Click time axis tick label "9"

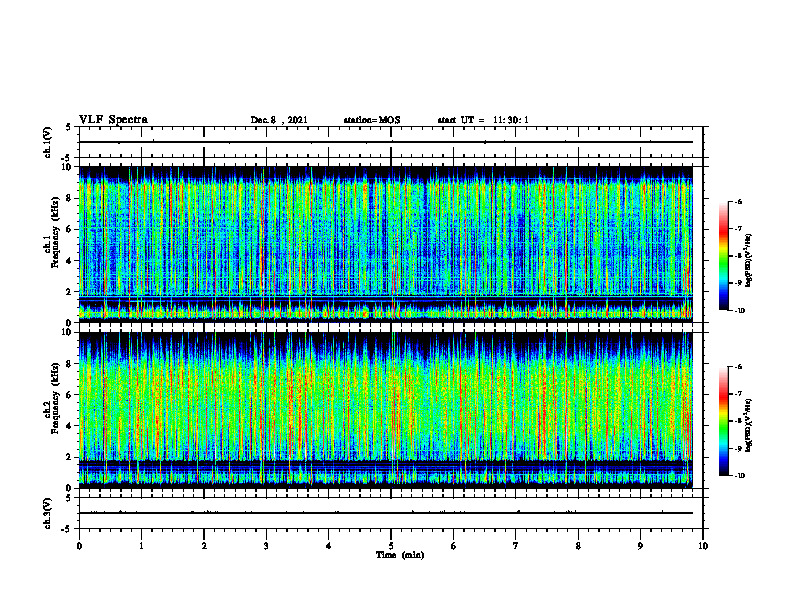click(x=640, y=546)
